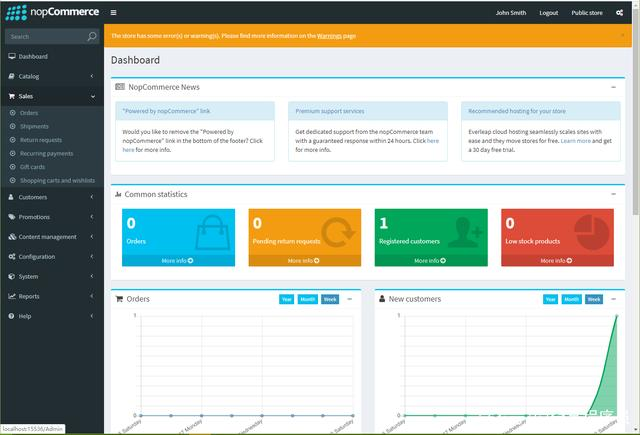Open the settings gears icon in header
640x435 pixels.
tap(619, 13)
